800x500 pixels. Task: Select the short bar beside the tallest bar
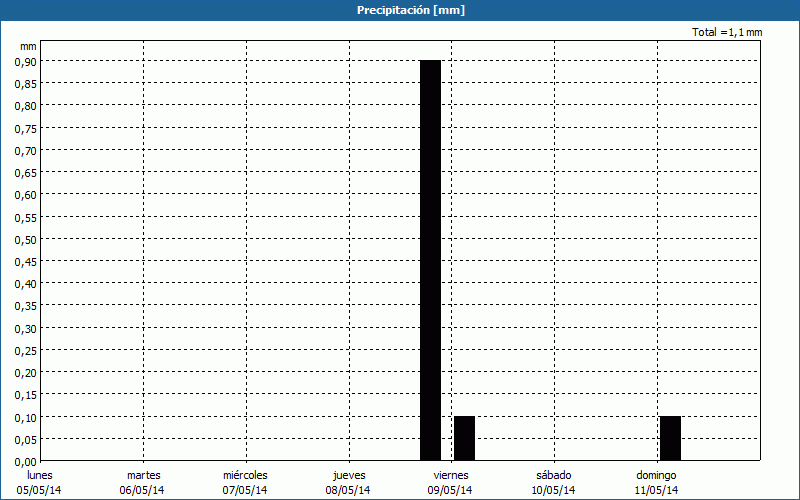(x=464, y=438)
